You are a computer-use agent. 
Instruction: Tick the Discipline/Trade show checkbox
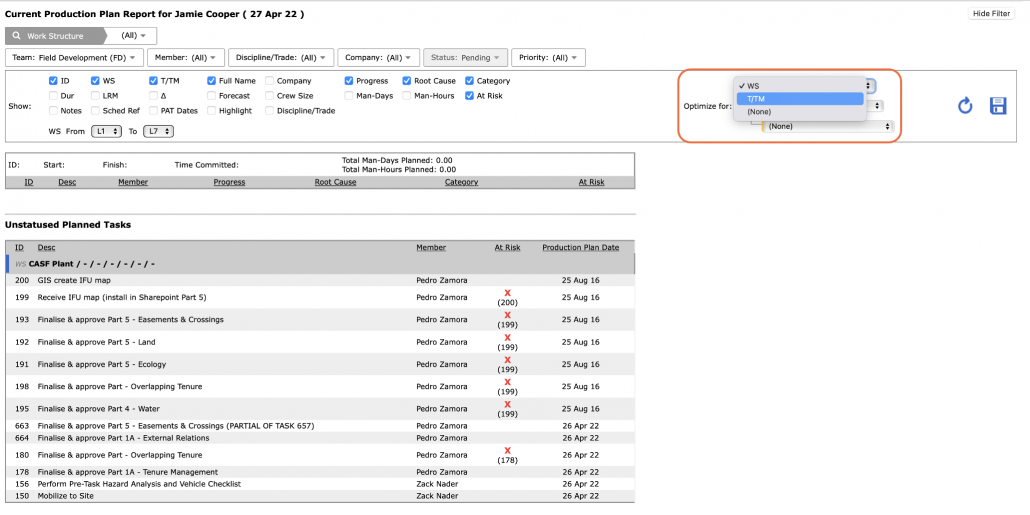point(270,110)
